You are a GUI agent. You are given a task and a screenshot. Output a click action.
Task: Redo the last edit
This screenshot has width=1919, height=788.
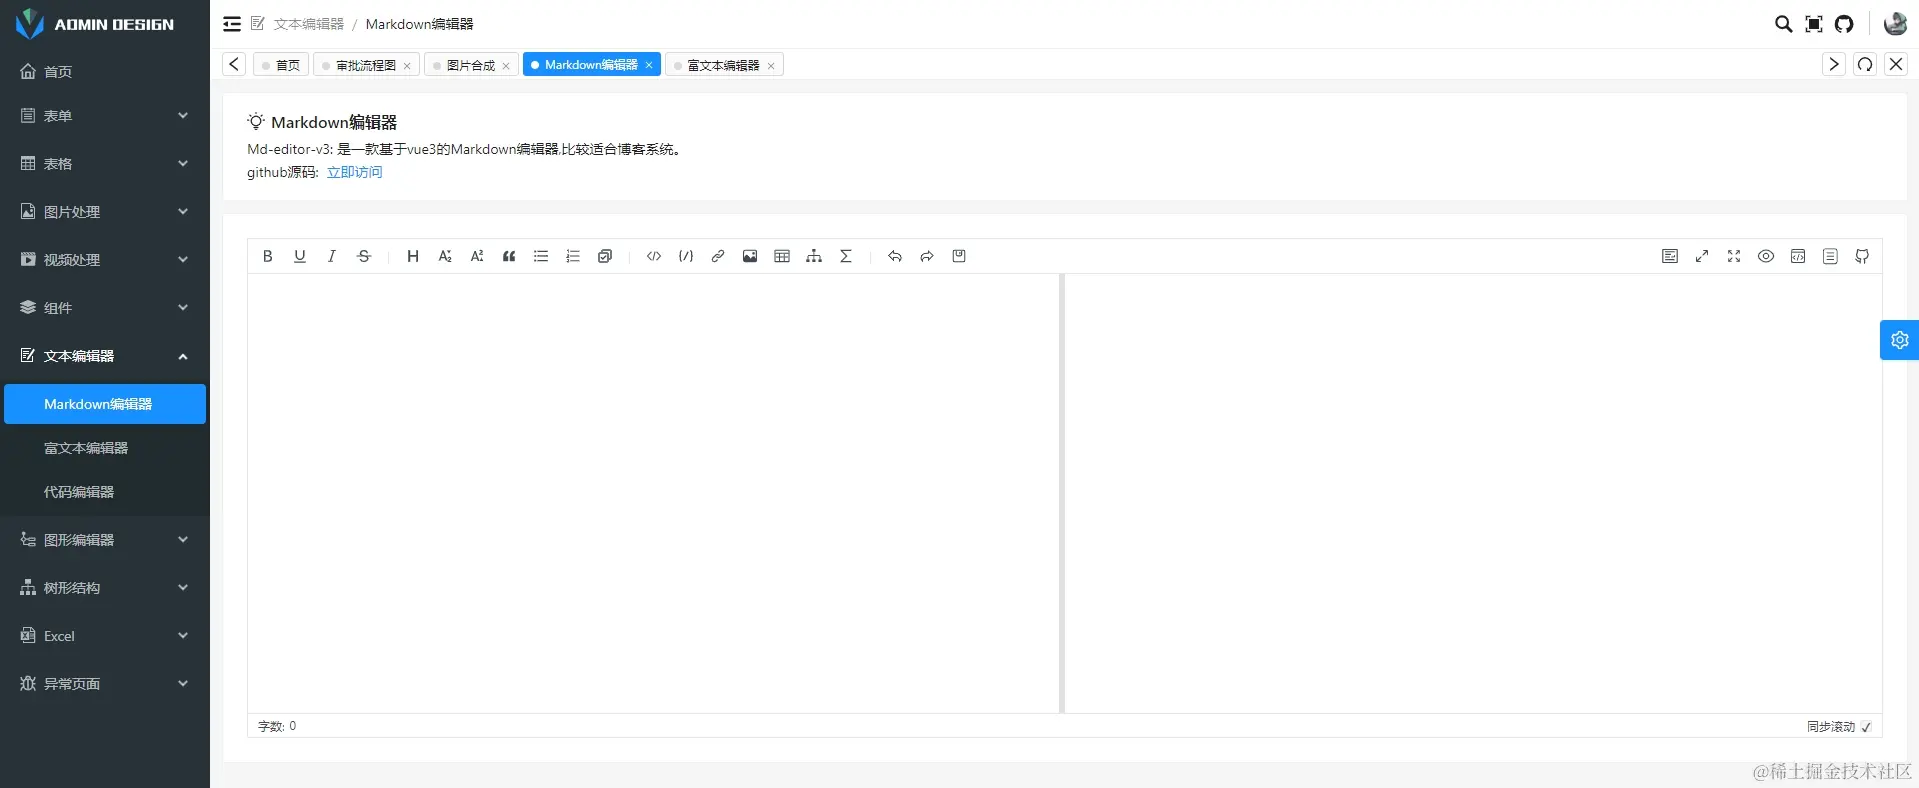pyautogui.click(x=927, y=256)
